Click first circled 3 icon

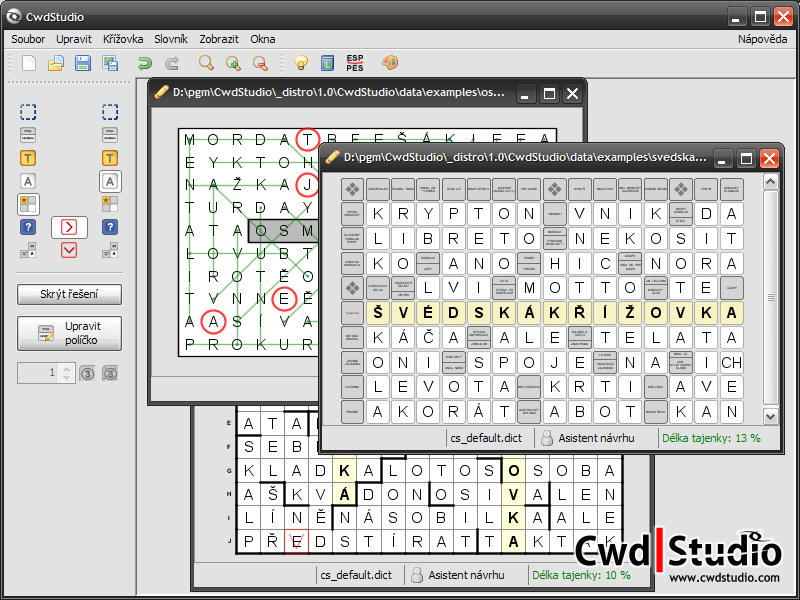(87, 373)
